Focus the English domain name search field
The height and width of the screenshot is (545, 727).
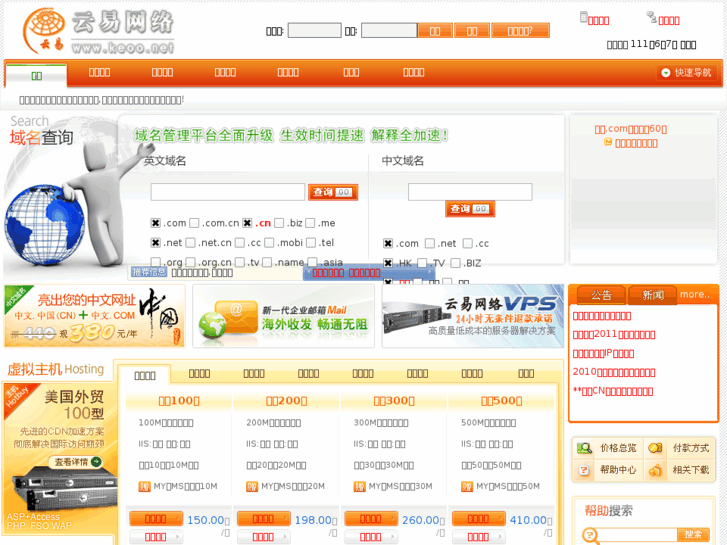228,192
